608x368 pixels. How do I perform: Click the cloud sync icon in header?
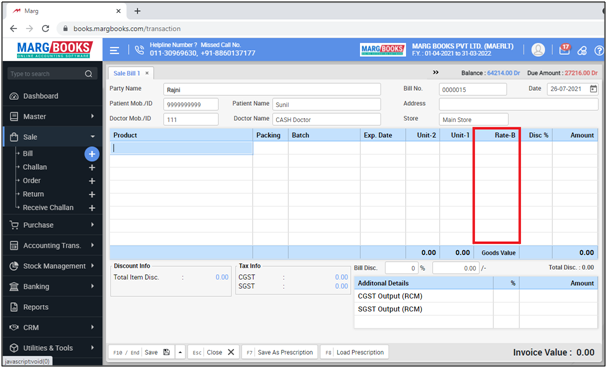click(582, 50)
